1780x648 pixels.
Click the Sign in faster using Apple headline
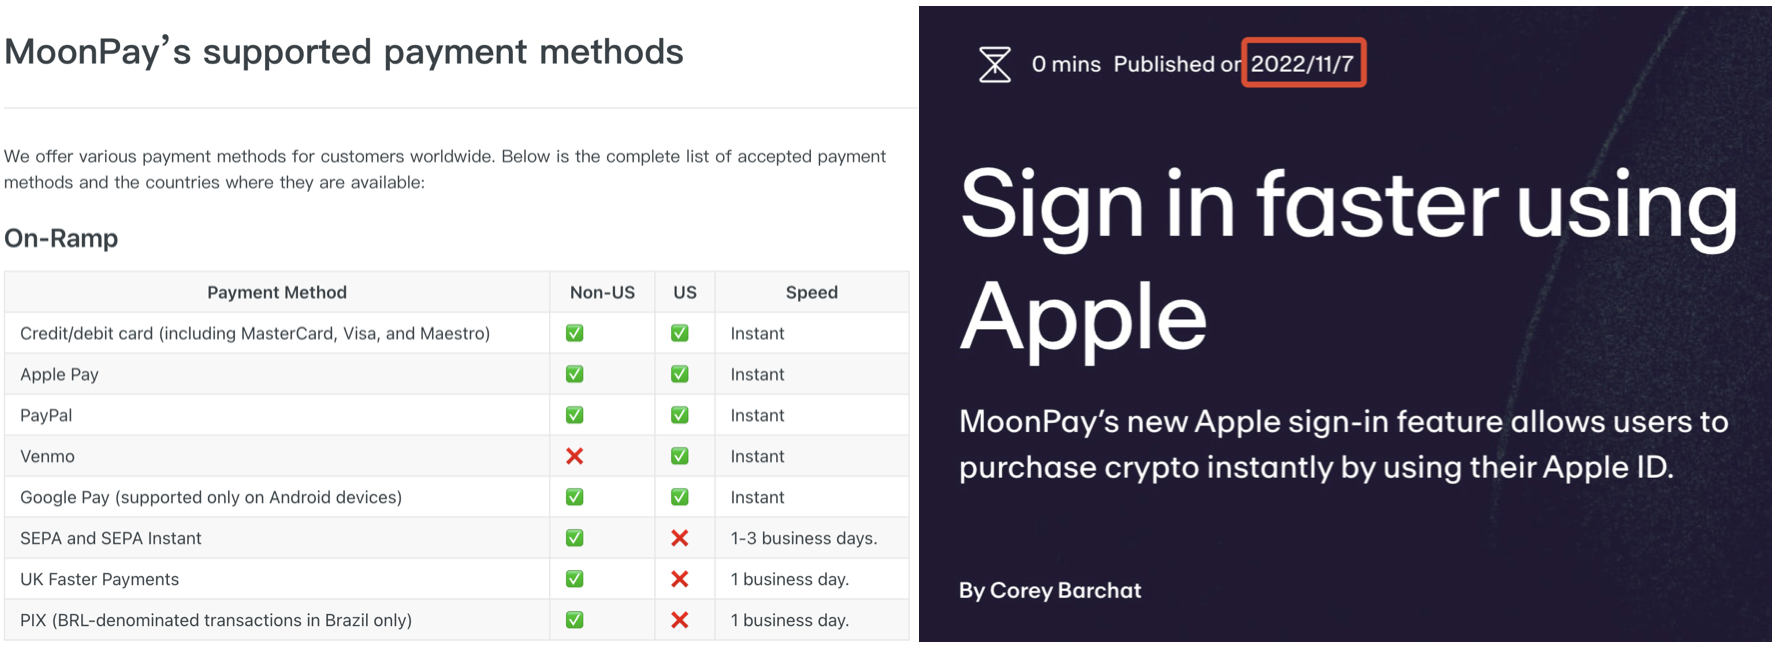coord(1348,260)
